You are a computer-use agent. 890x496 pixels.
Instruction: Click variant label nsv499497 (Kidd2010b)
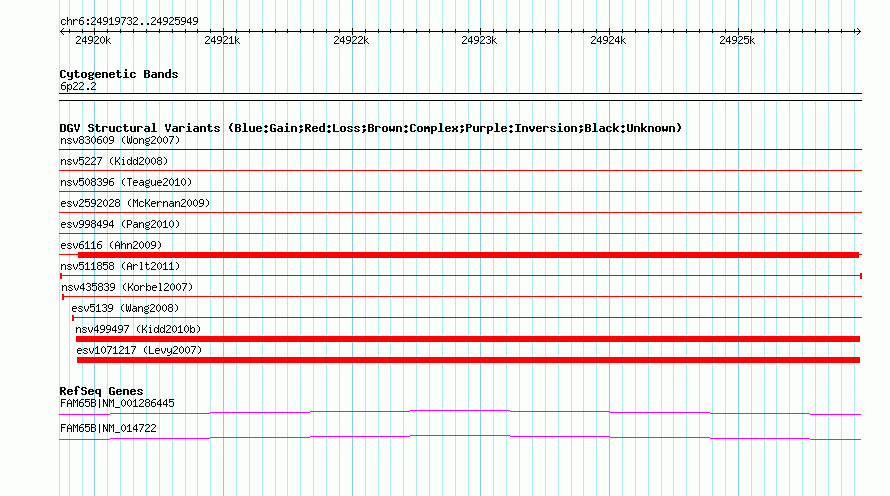[138, 329]
